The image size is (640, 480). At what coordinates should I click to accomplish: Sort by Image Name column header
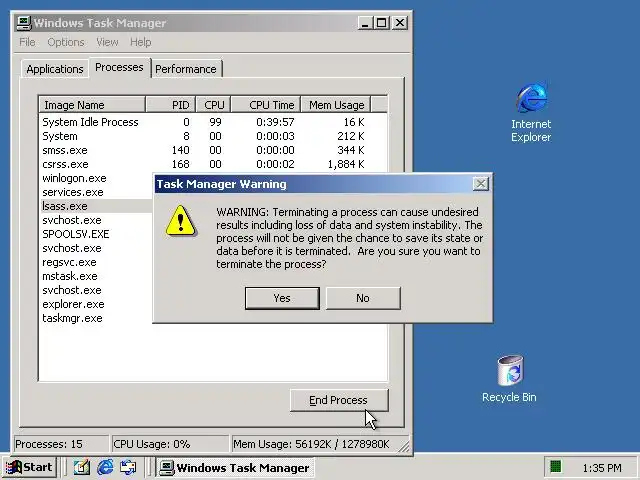coord(92,105)
